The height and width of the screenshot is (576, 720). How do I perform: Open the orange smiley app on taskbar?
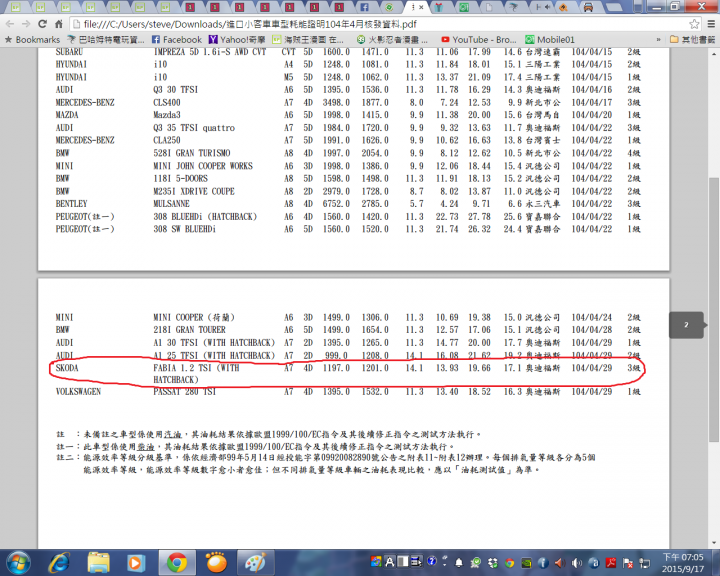[216, 563]
